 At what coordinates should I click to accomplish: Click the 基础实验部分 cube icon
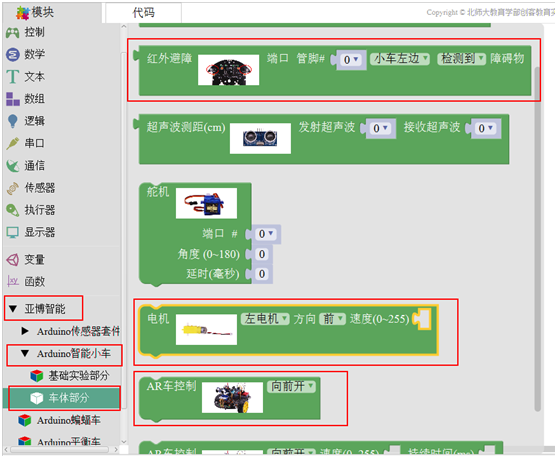point(37,376)
